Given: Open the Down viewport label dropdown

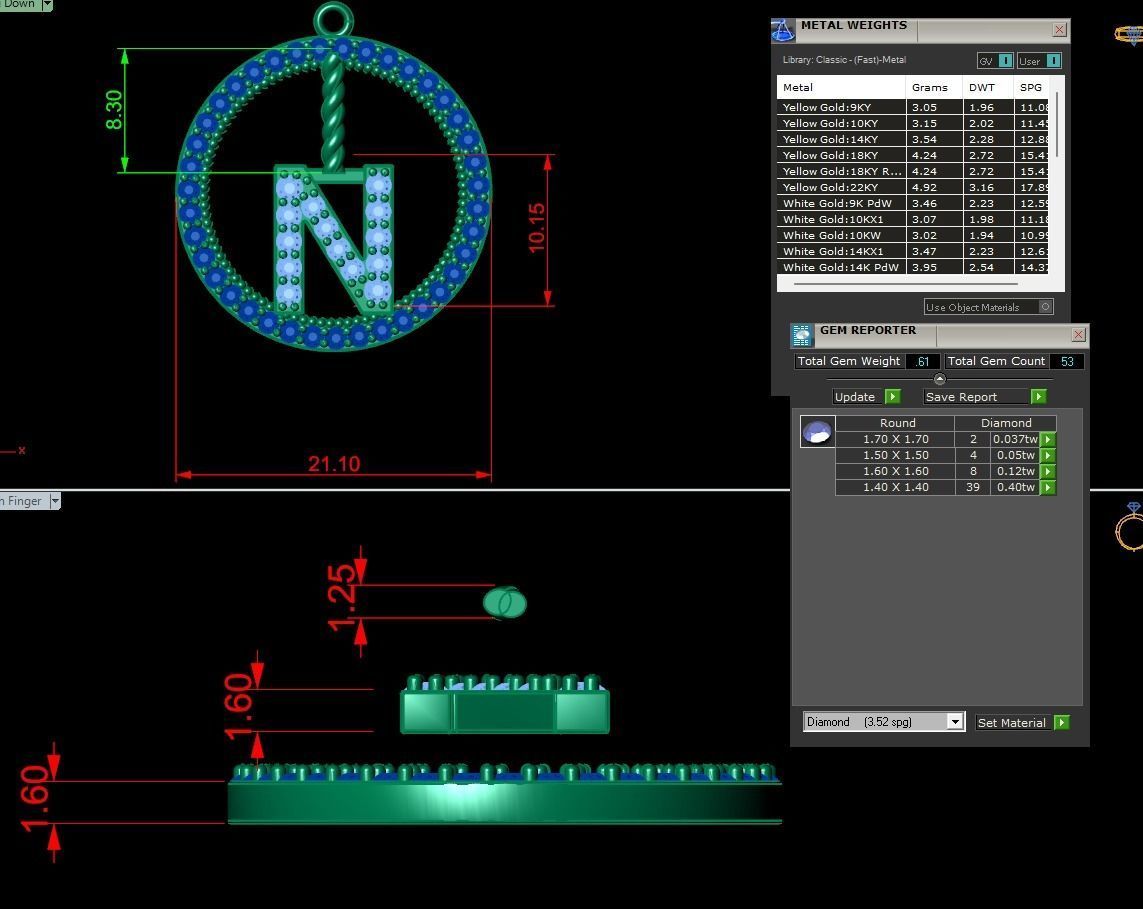Looking at the screenshot, I should tap(47, 4).
